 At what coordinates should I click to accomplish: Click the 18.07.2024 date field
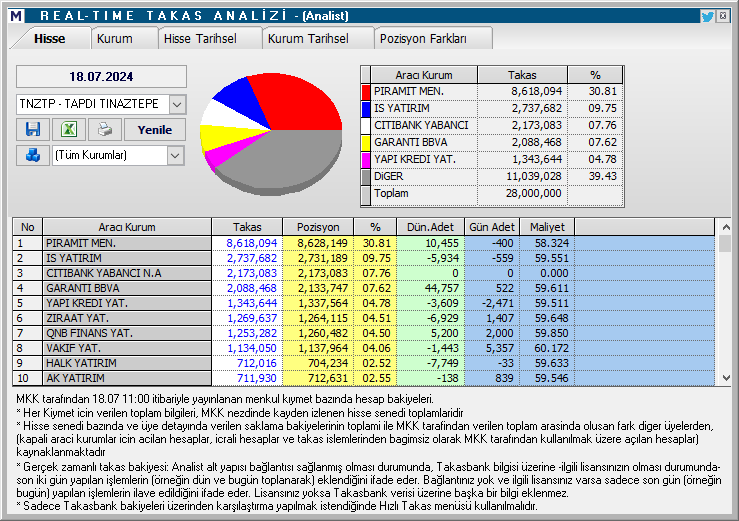point(101,76)
